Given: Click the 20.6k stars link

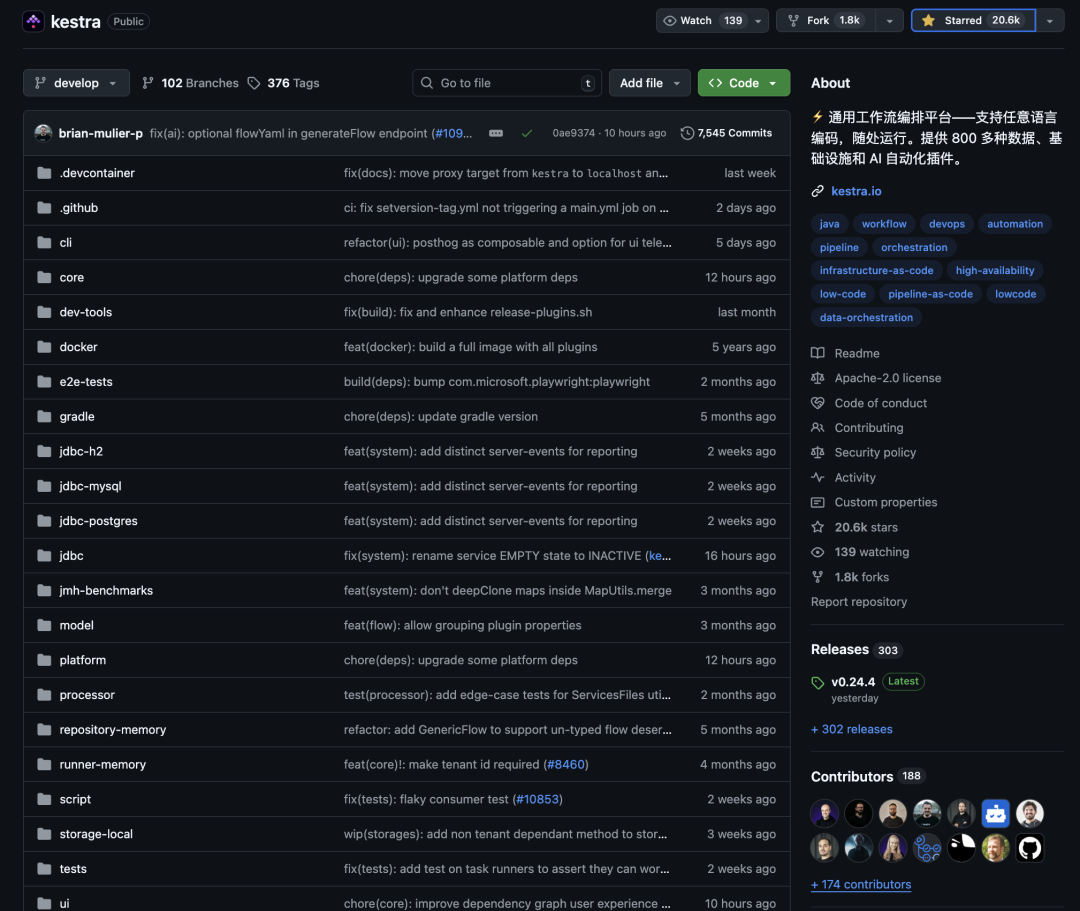Looking at the screenshot, I should (x=866, y=527).
